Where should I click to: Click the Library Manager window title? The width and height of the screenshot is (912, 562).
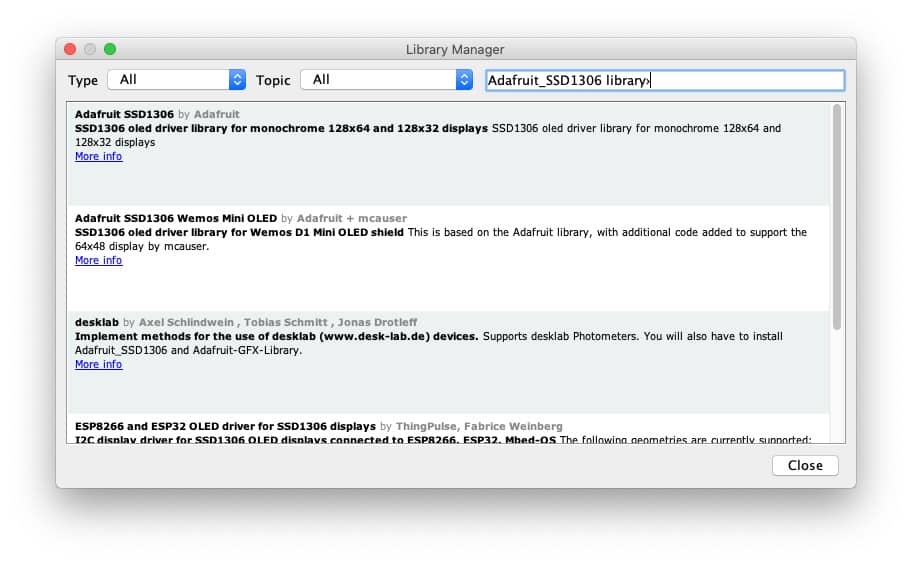tap(455, 49)
